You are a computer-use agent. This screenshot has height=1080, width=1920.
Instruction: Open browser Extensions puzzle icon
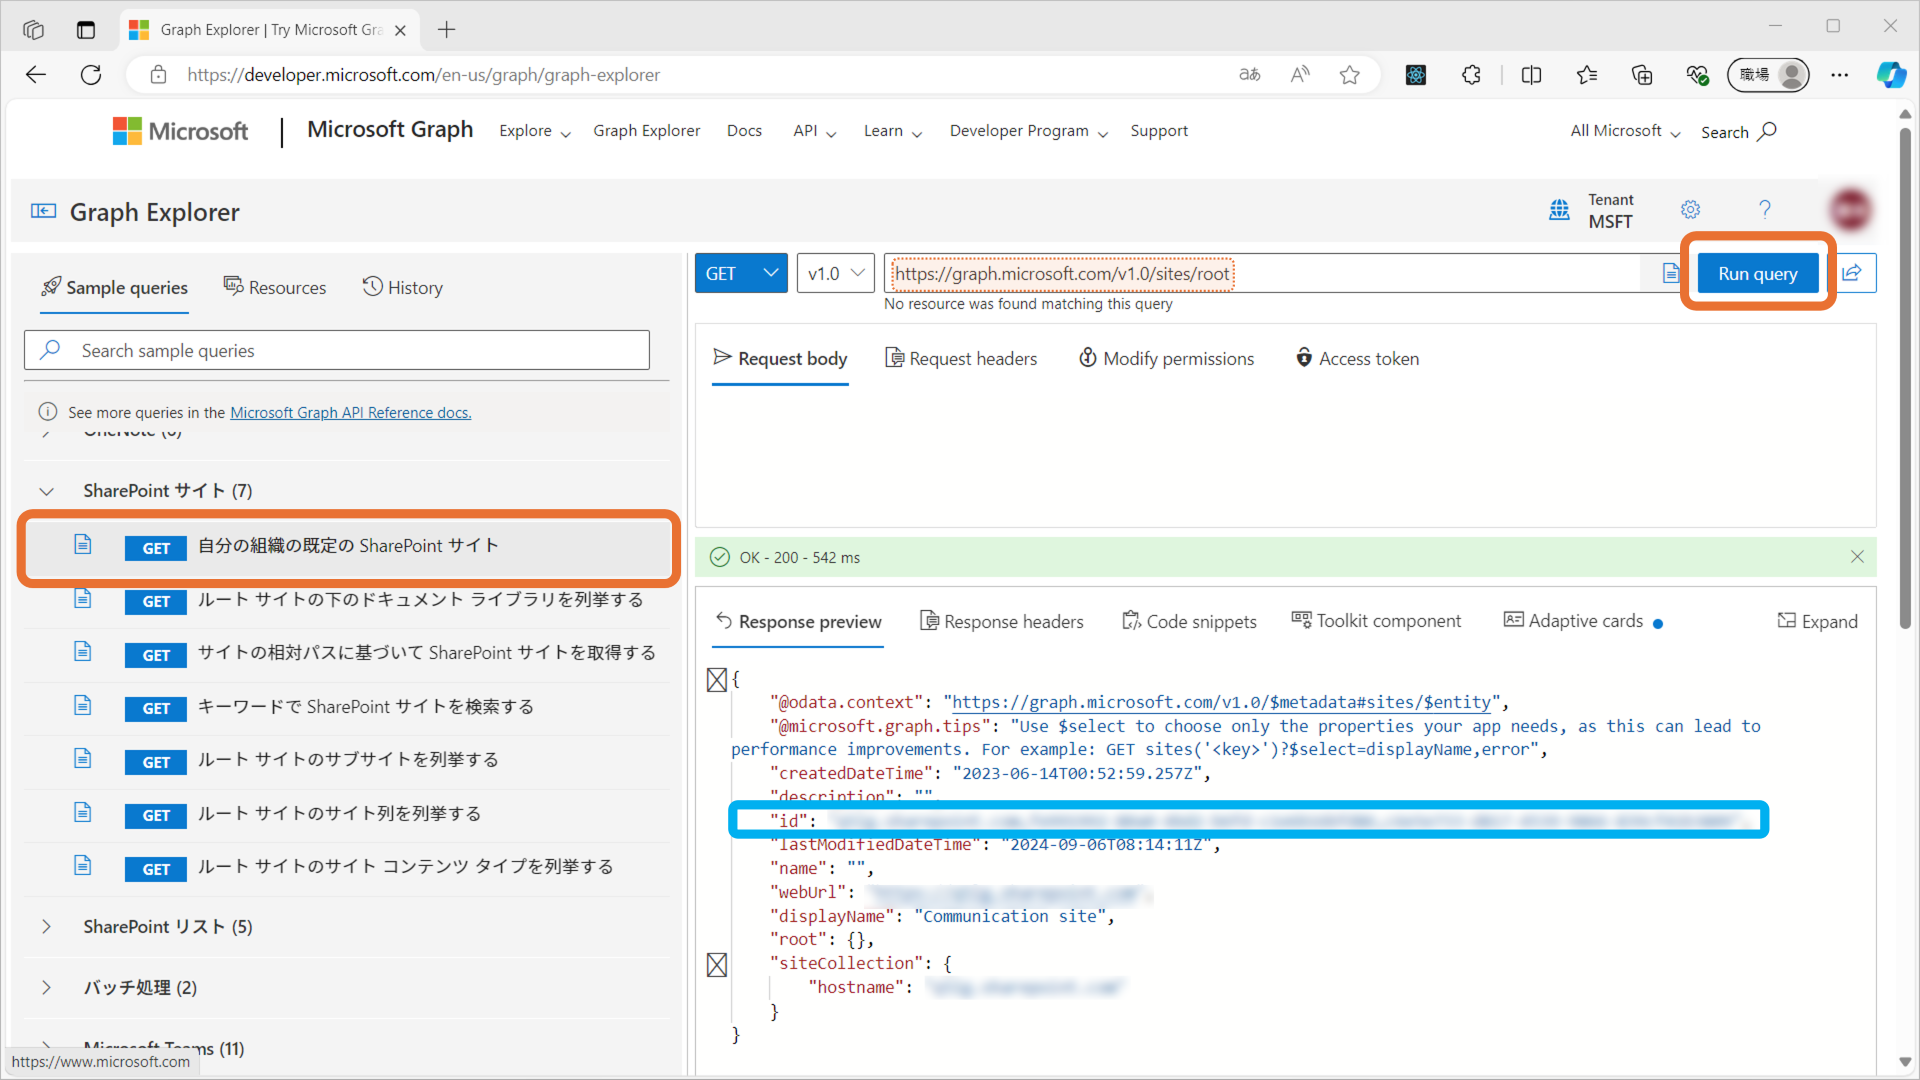click(1471, 75)
